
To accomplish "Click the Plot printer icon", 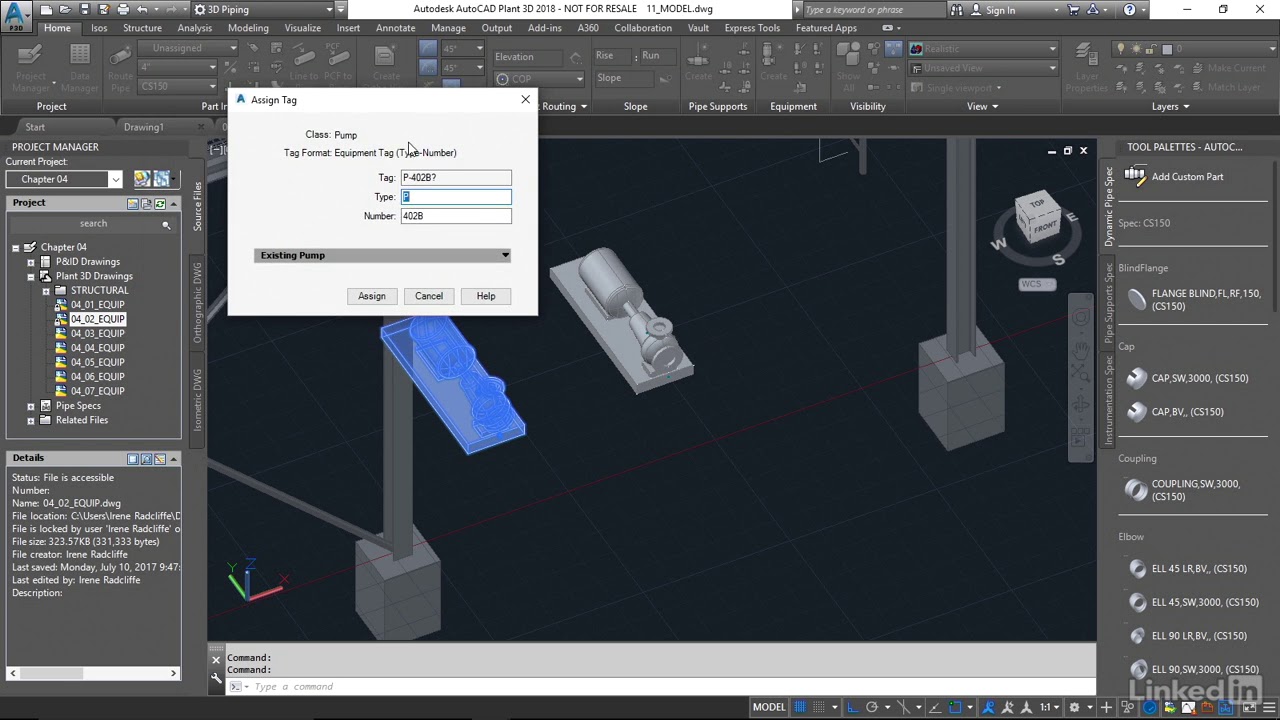I will pyautogui.click(x=123, y=9).
